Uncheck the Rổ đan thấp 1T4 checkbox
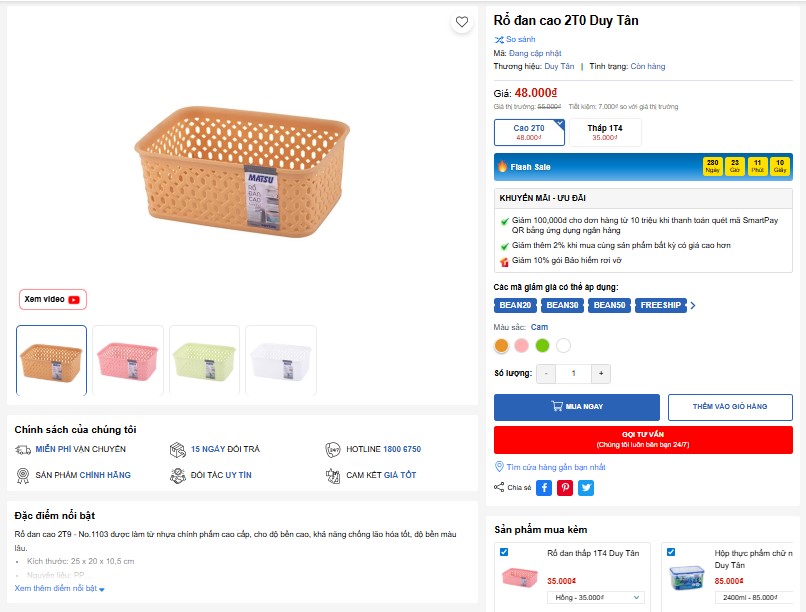The height and width of the screenshot is (612, 806). pyautogui.click(x=504, y=552)
